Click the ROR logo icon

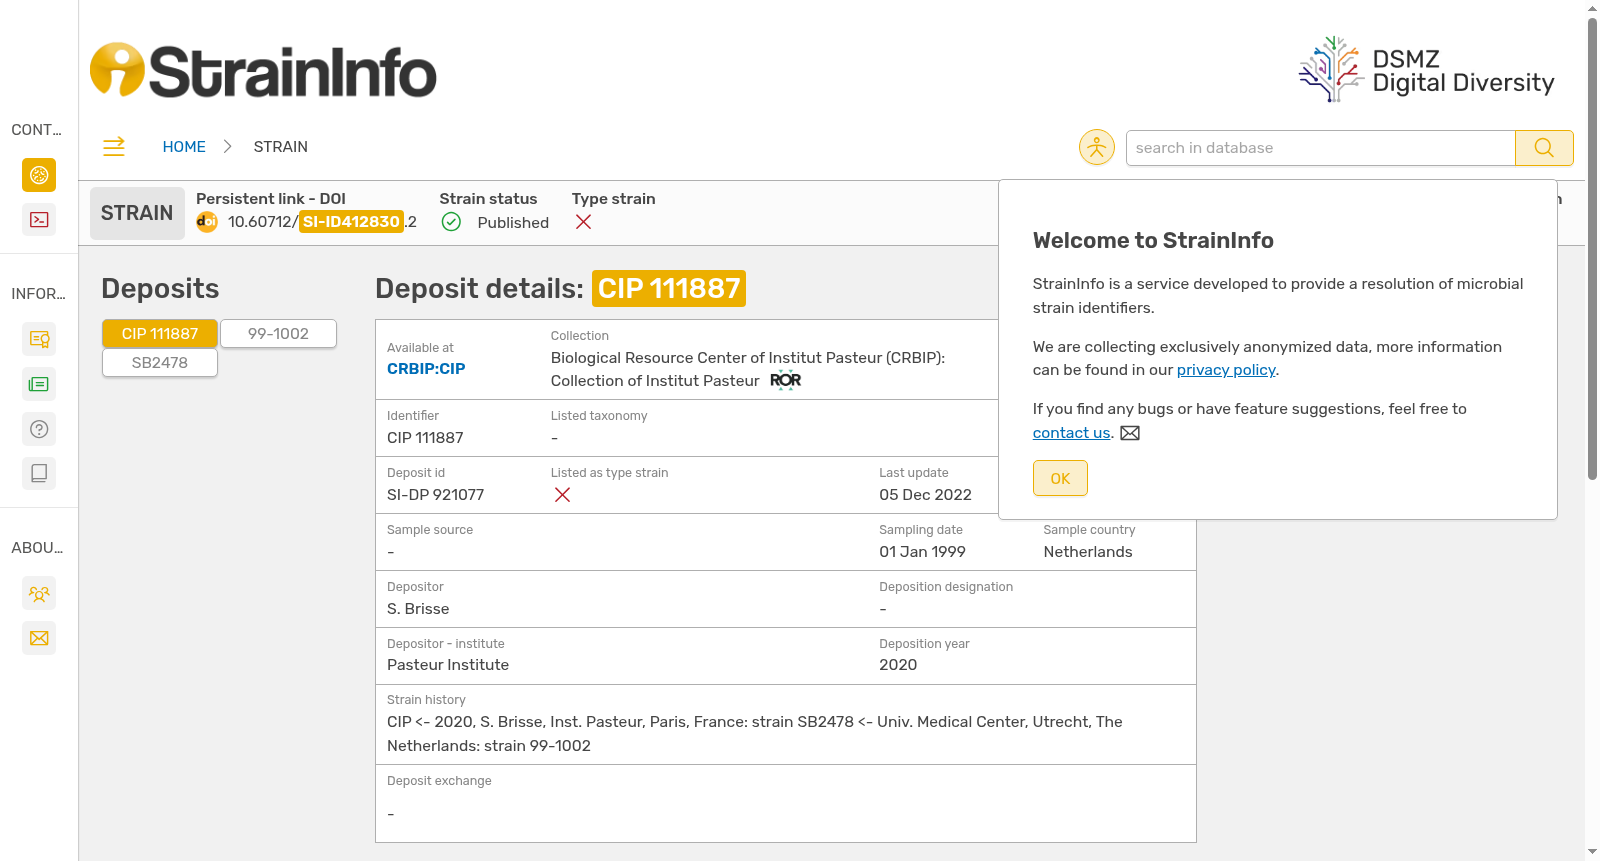pos(785,380)
